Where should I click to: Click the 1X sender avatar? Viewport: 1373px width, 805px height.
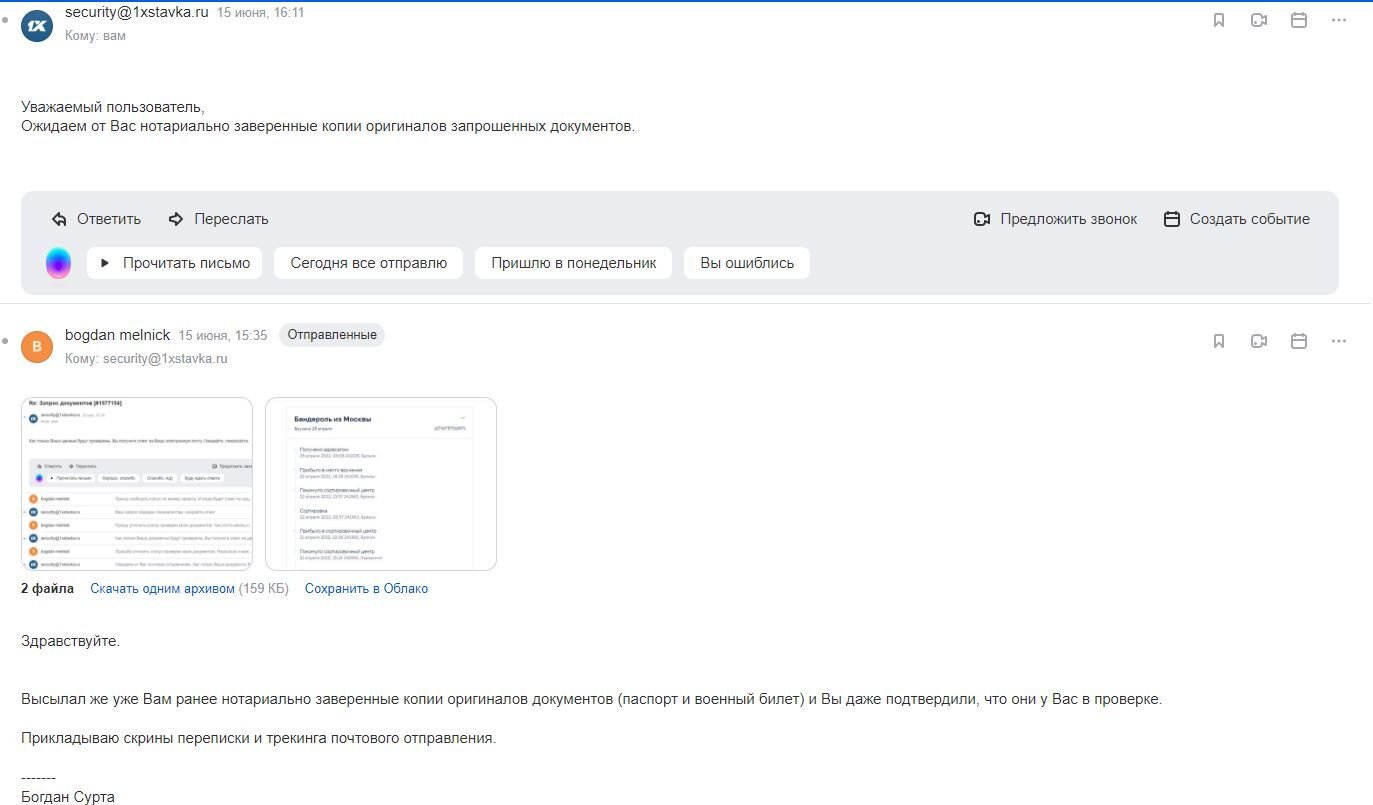point(37,26)
